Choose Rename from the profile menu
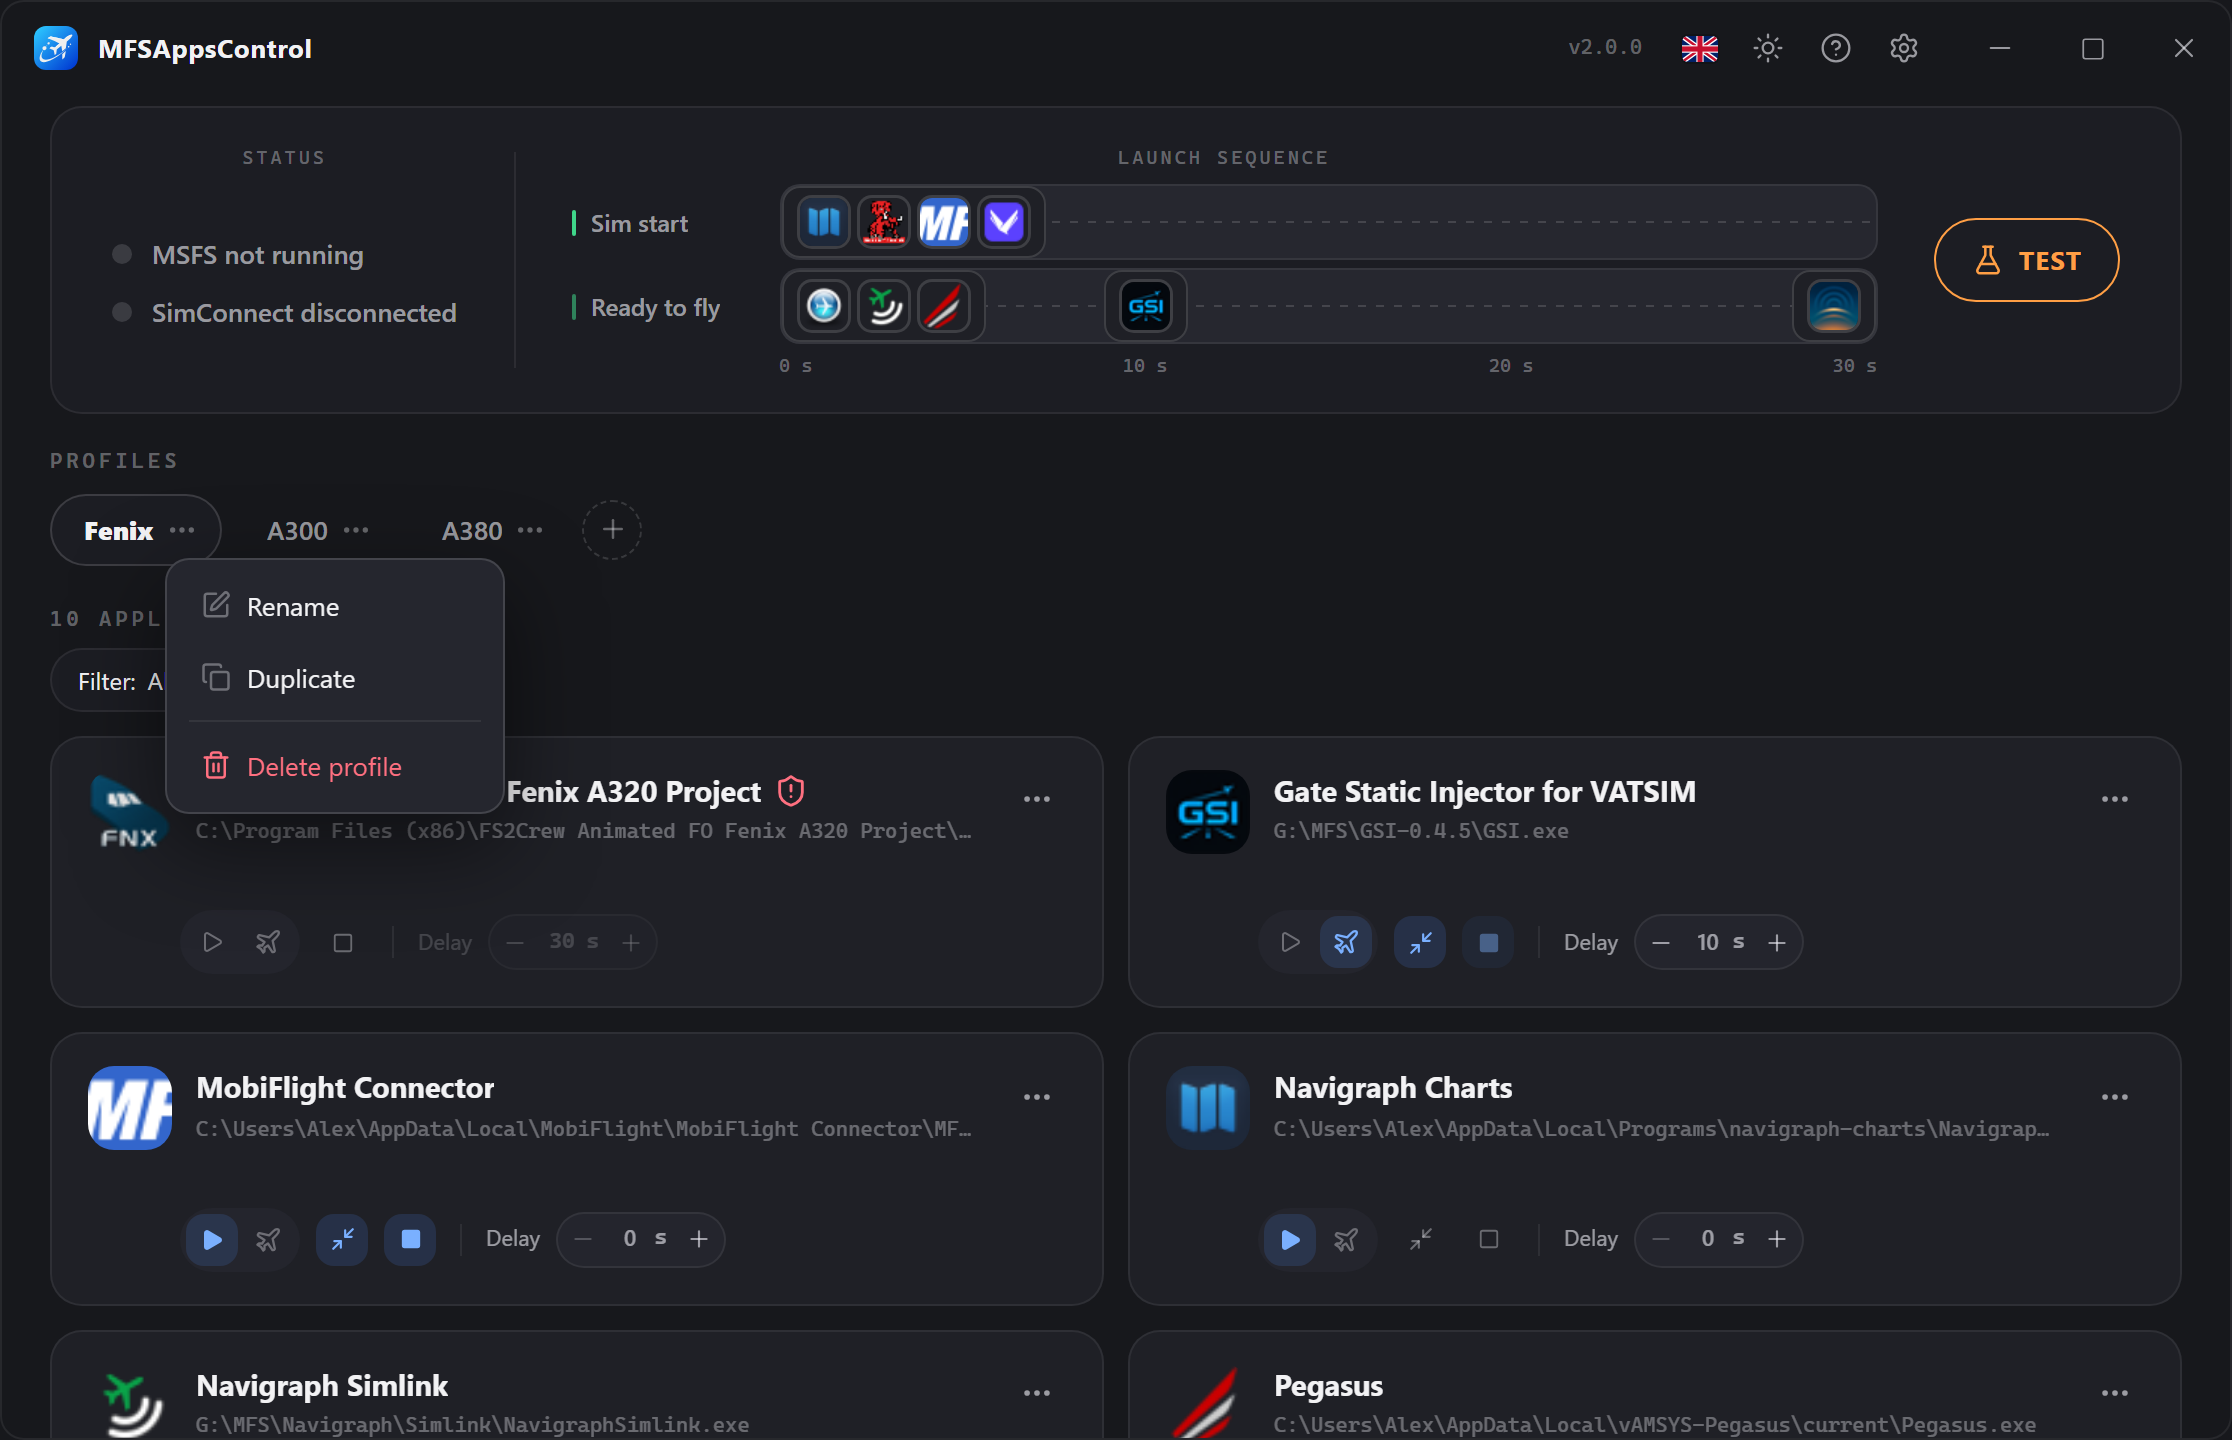The width and height of the screenshot is (2232, 1440). 335,607
